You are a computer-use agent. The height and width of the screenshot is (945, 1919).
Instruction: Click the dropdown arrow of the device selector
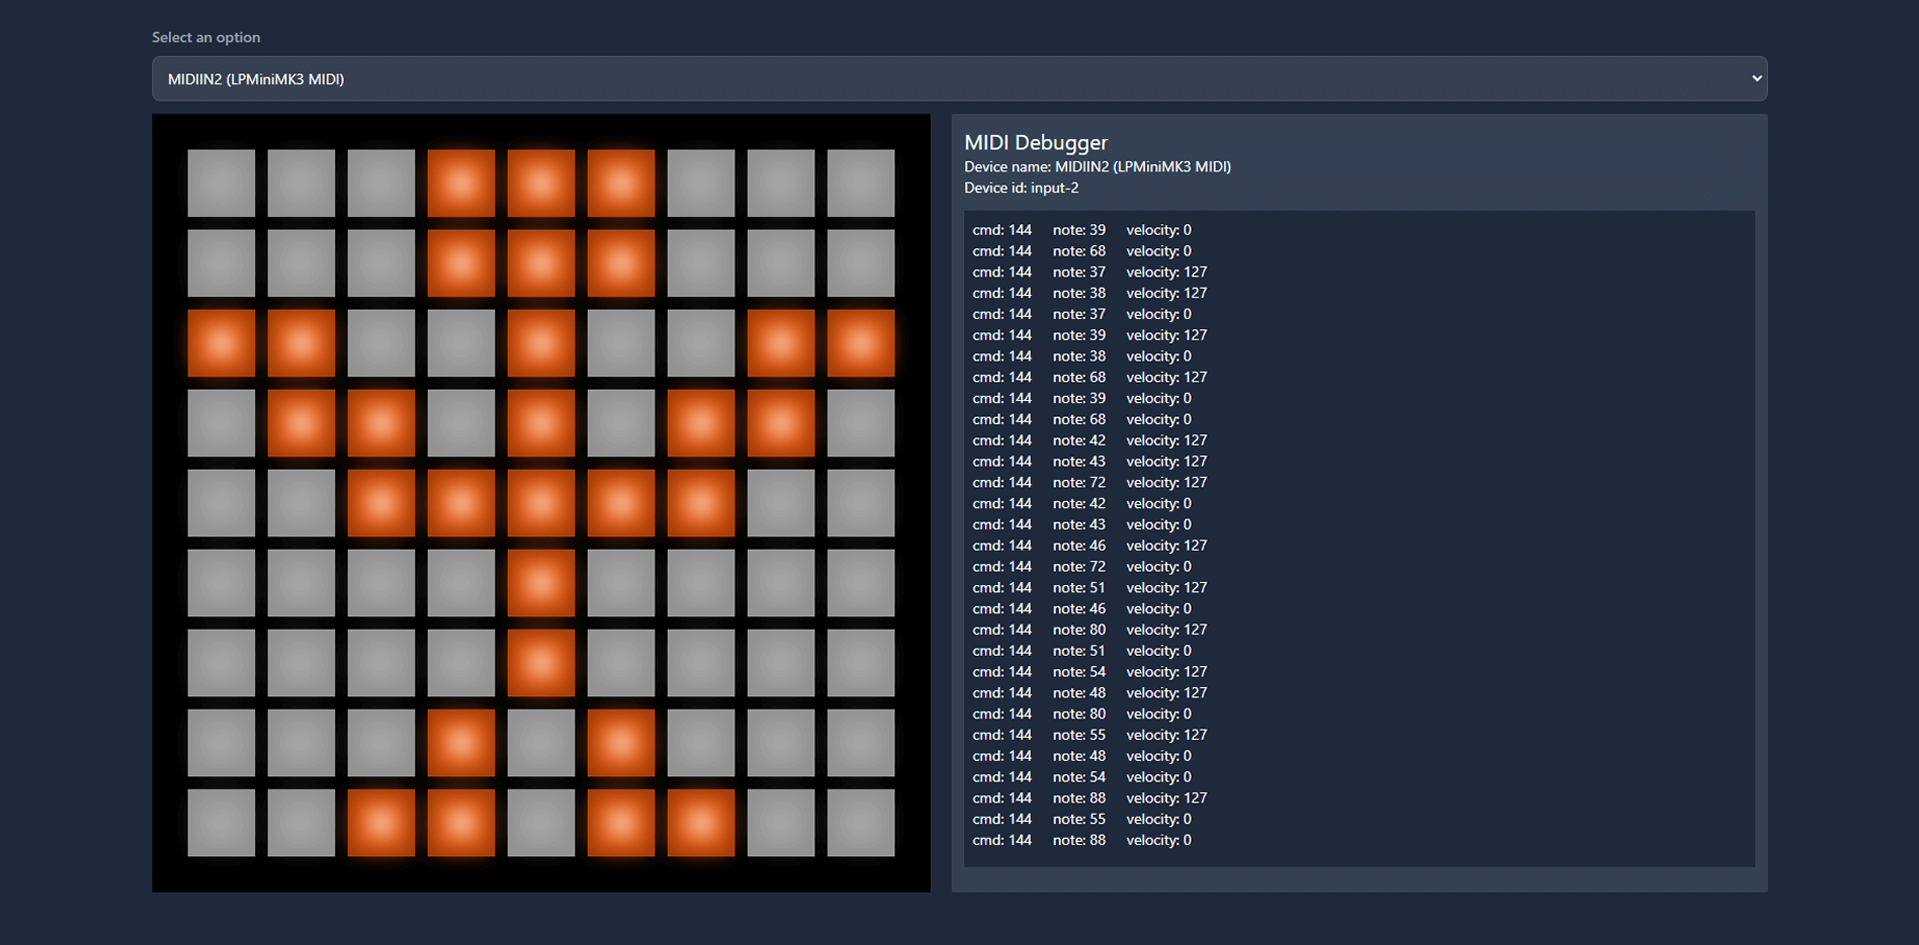click(x=1755, y=79)
